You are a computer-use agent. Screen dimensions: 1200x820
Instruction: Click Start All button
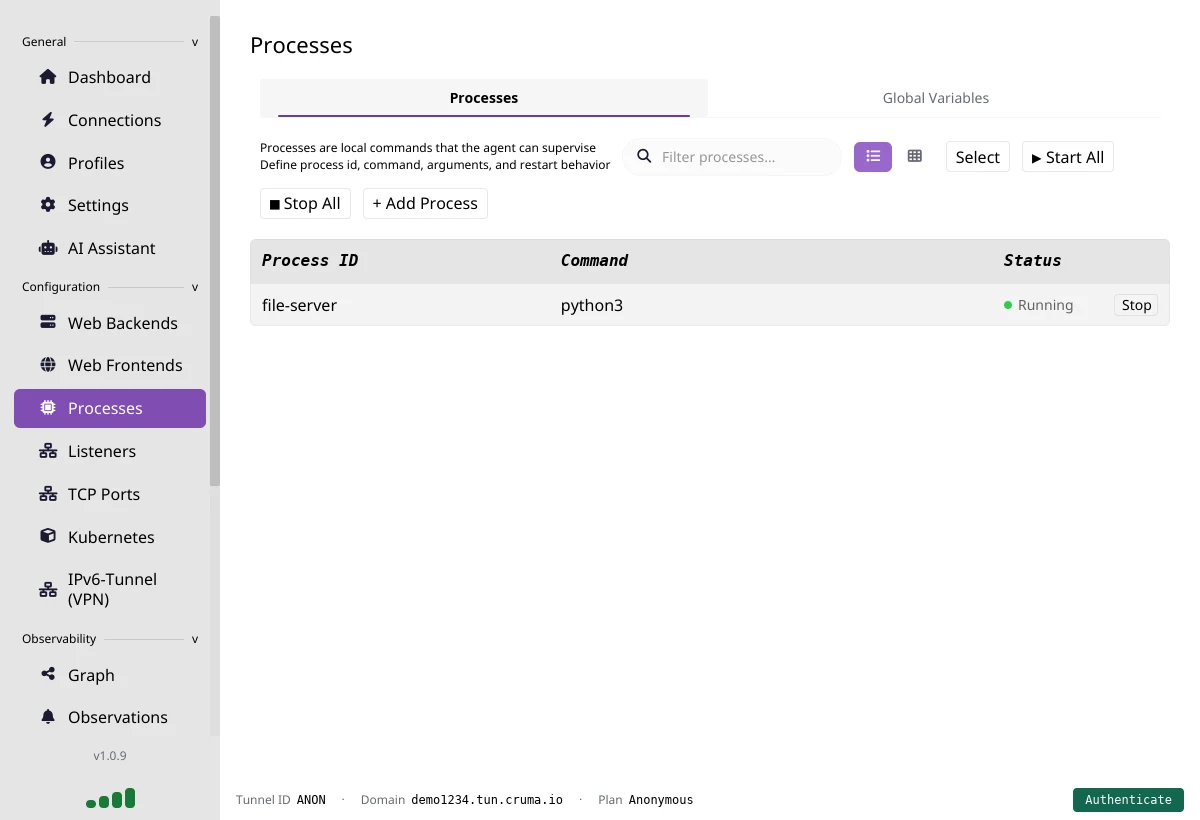point(1068,157)
